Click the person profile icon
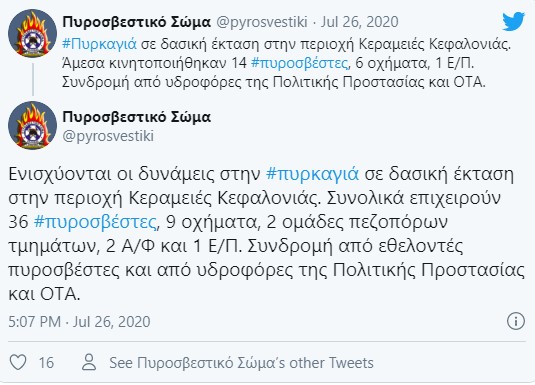Viewport: 535px width, 385px height. pyautogui.click(x=89, y=362)
